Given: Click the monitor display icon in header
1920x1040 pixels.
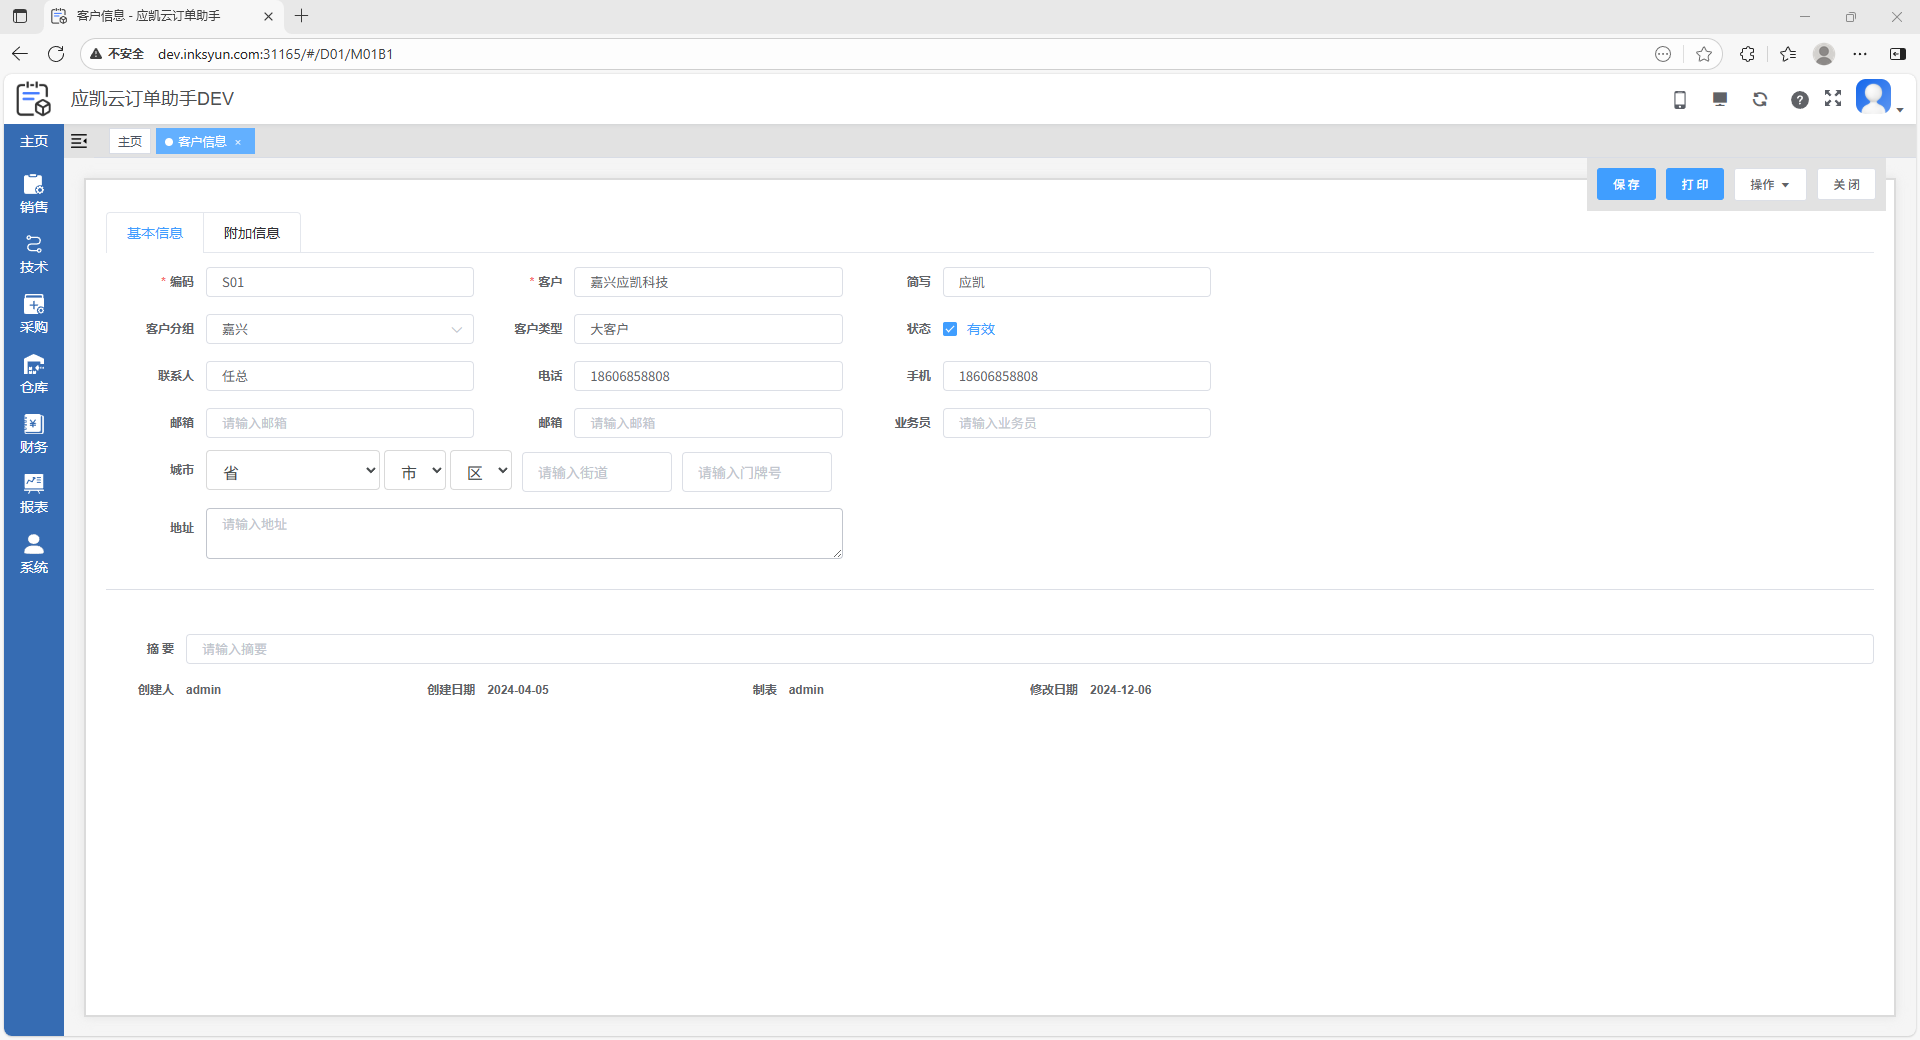Looking at the screenshot, I should coord(1720,99).
